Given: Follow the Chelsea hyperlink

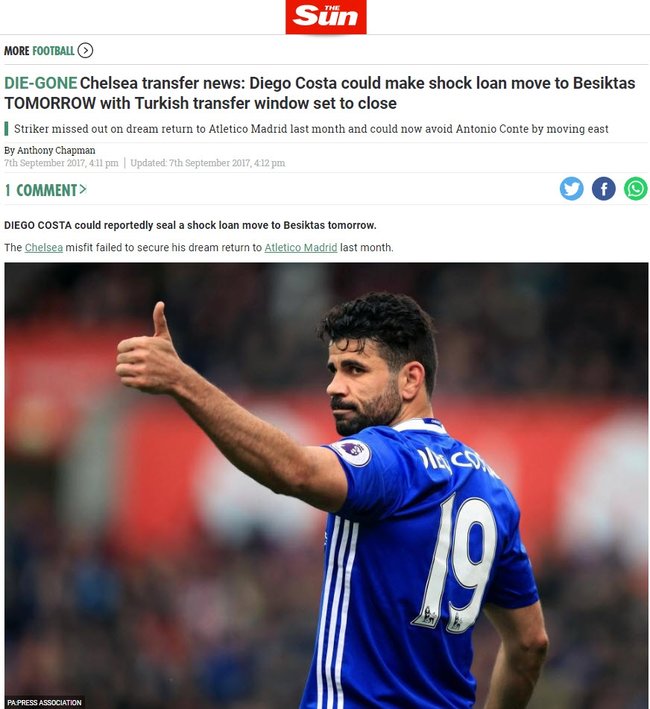Looking at the screenshot, I should point(43,248).
